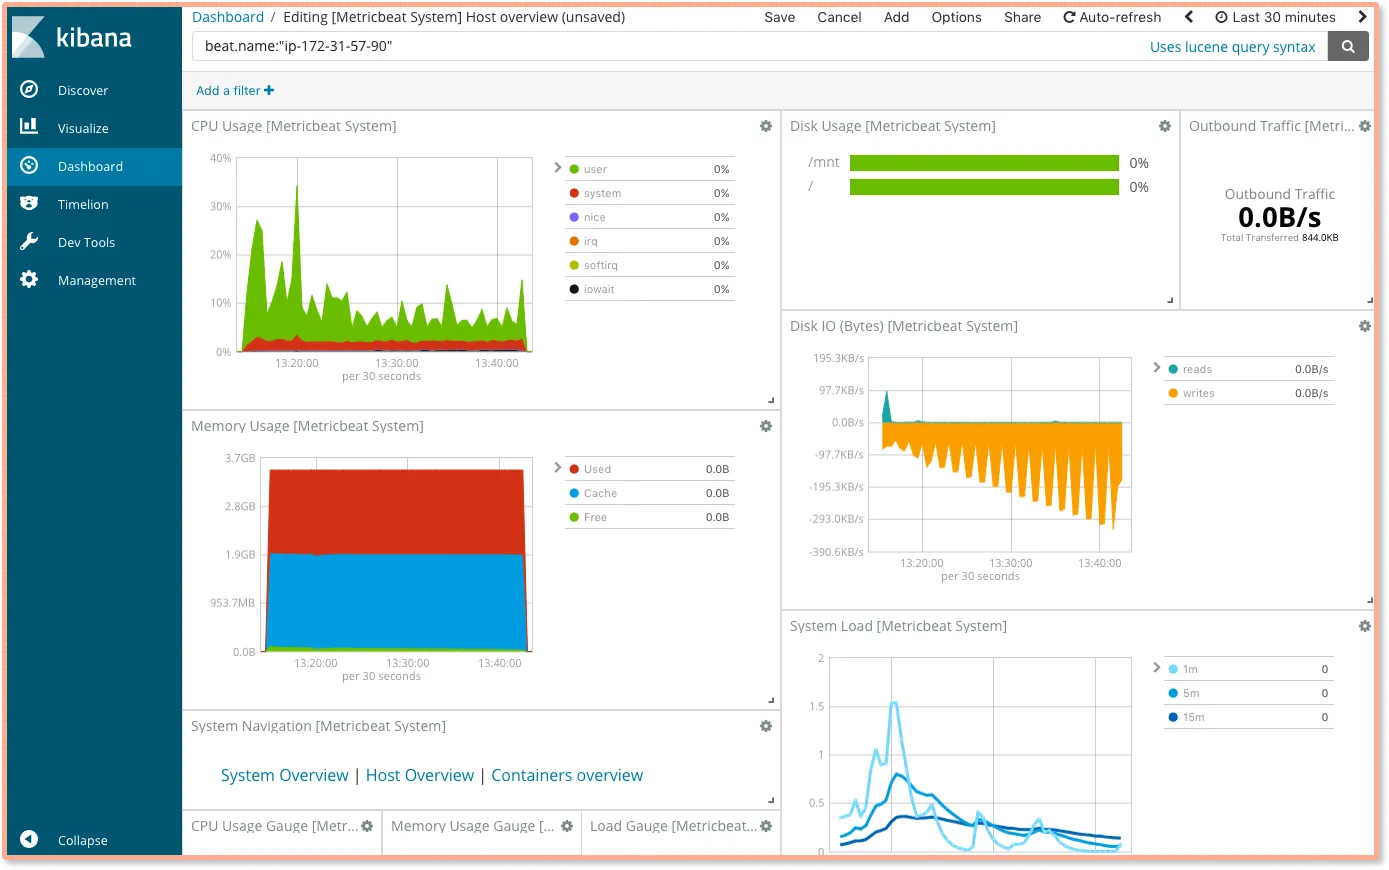Image resolution: width=1389 pixels, height=870 pixels.
Task: Cancel dashboard editing
Action: pyautogui.click(x=839, y=17)
